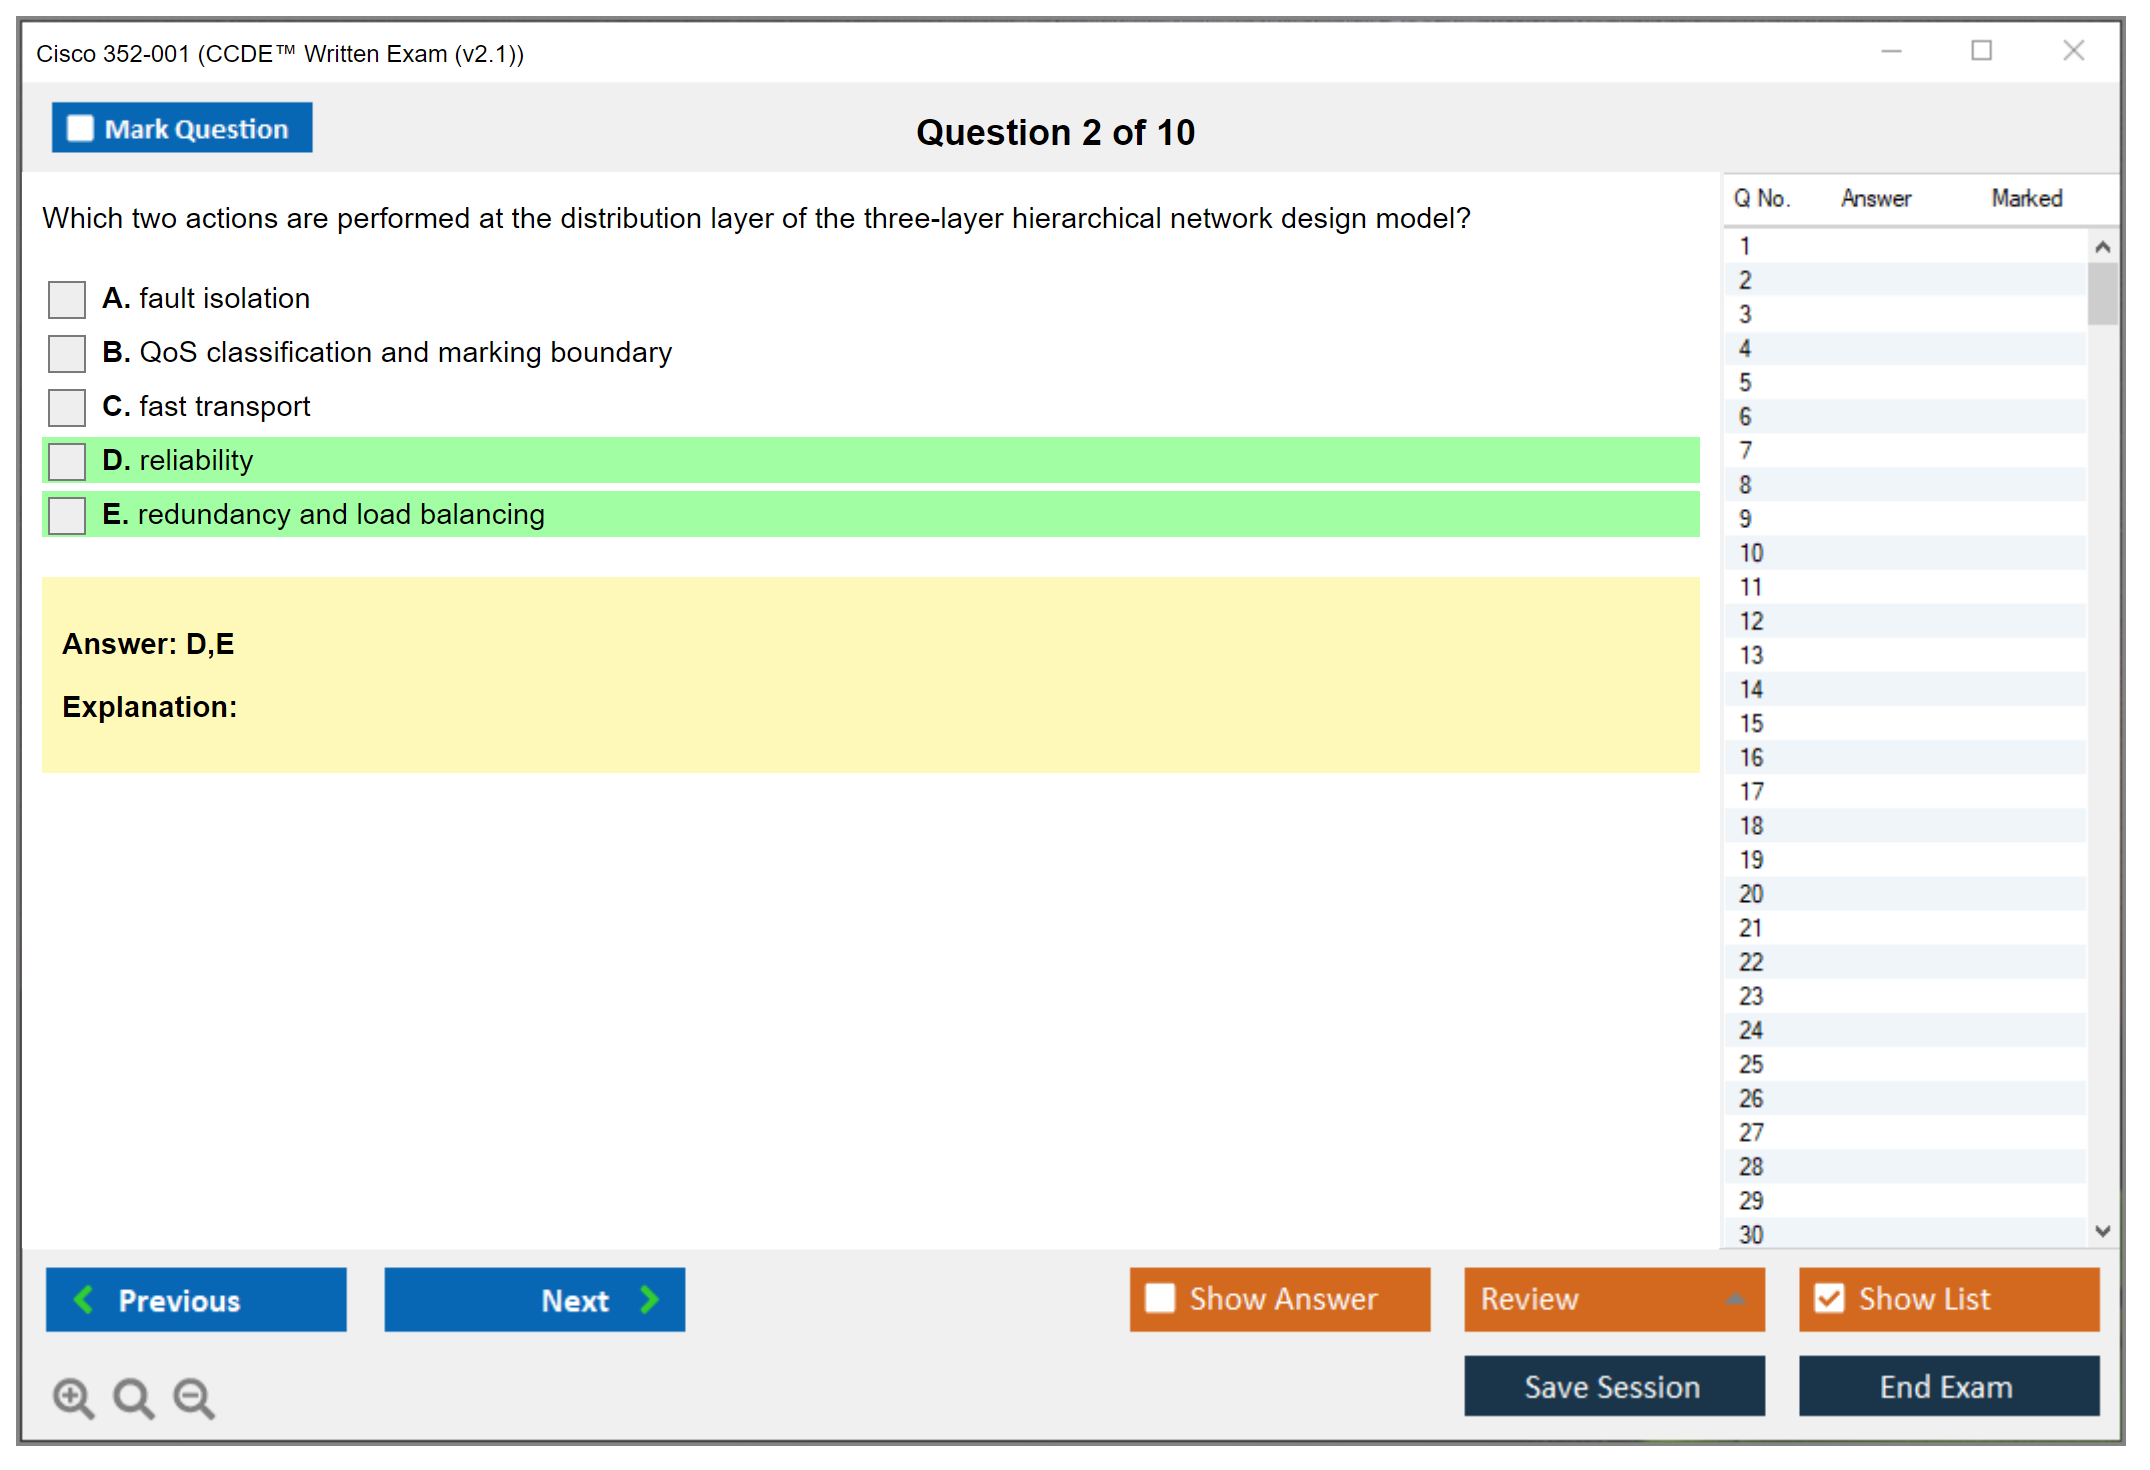Image resolution: width=2150 pixels, height=1470 pixels.
Task: Click the green right arrow on Next
Action: 650,1299
